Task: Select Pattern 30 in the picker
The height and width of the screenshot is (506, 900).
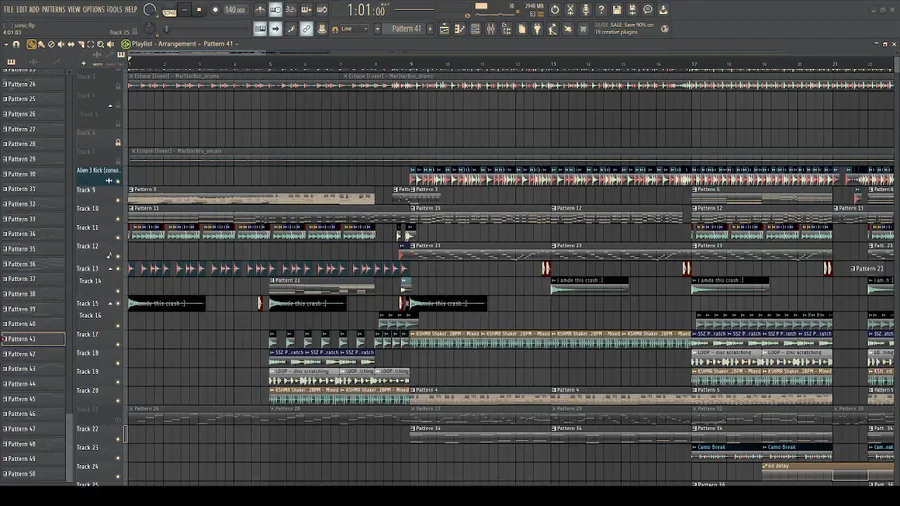Action: 33,174
